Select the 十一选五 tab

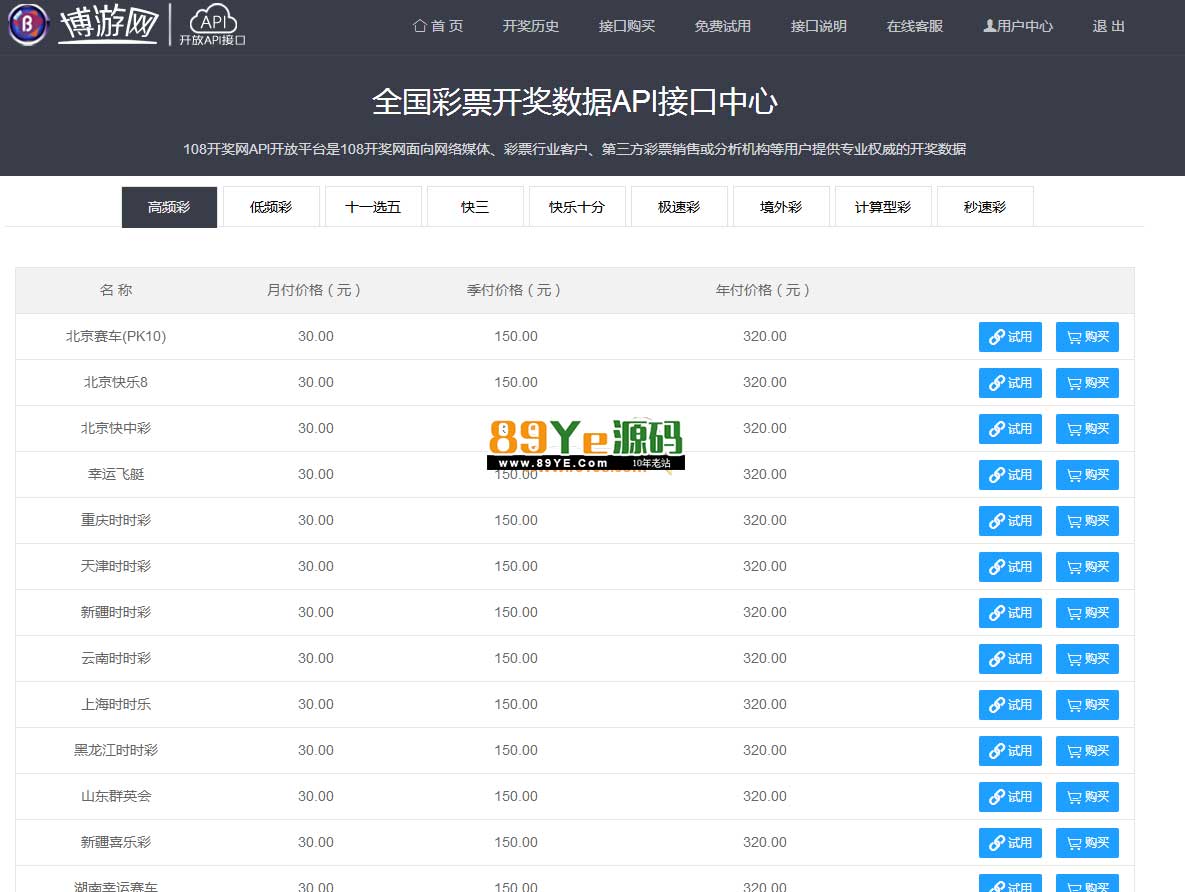click(373, 207)
